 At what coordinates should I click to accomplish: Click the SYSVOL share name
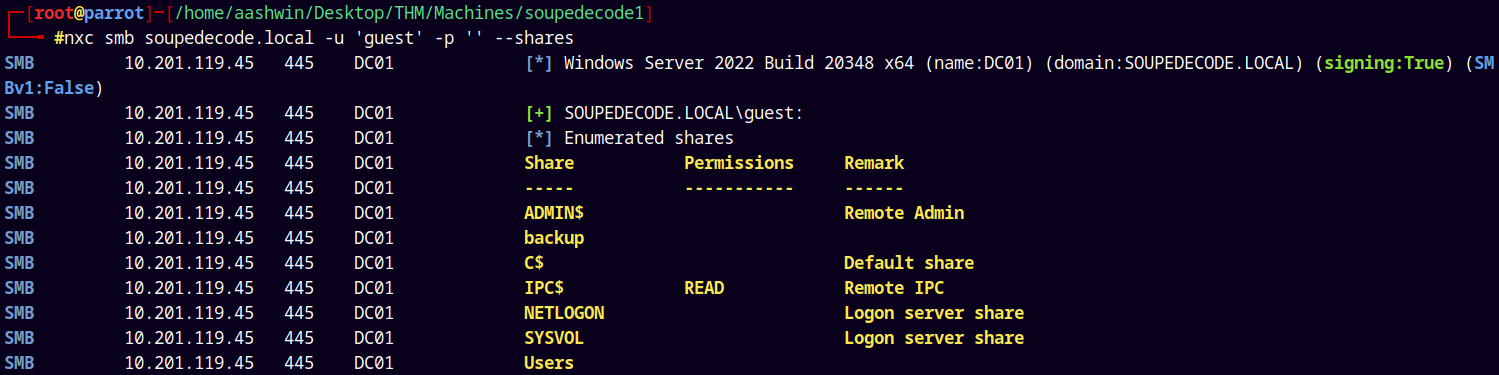(554, 338)
